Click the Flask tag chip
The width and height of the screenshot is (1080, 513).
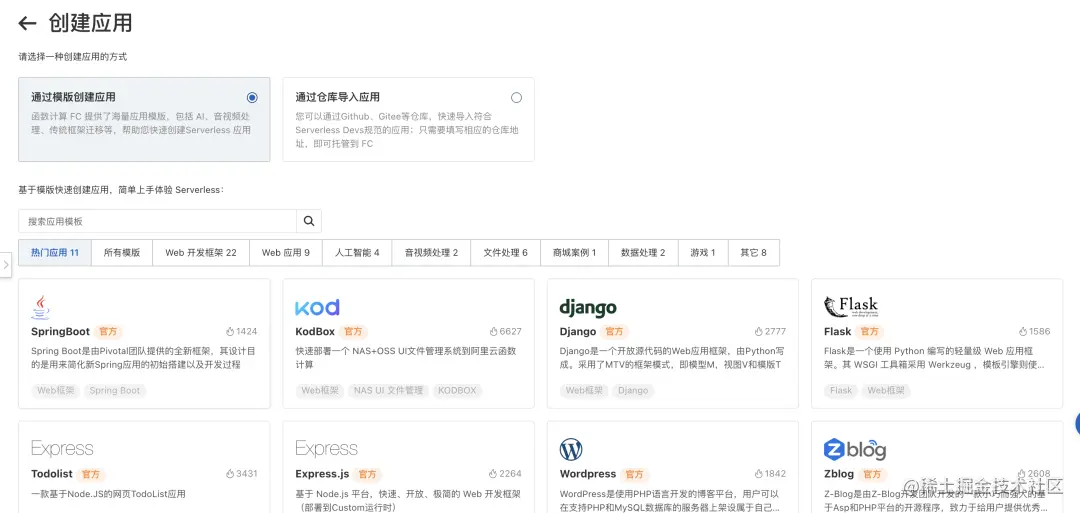click(x=841, y=390)
